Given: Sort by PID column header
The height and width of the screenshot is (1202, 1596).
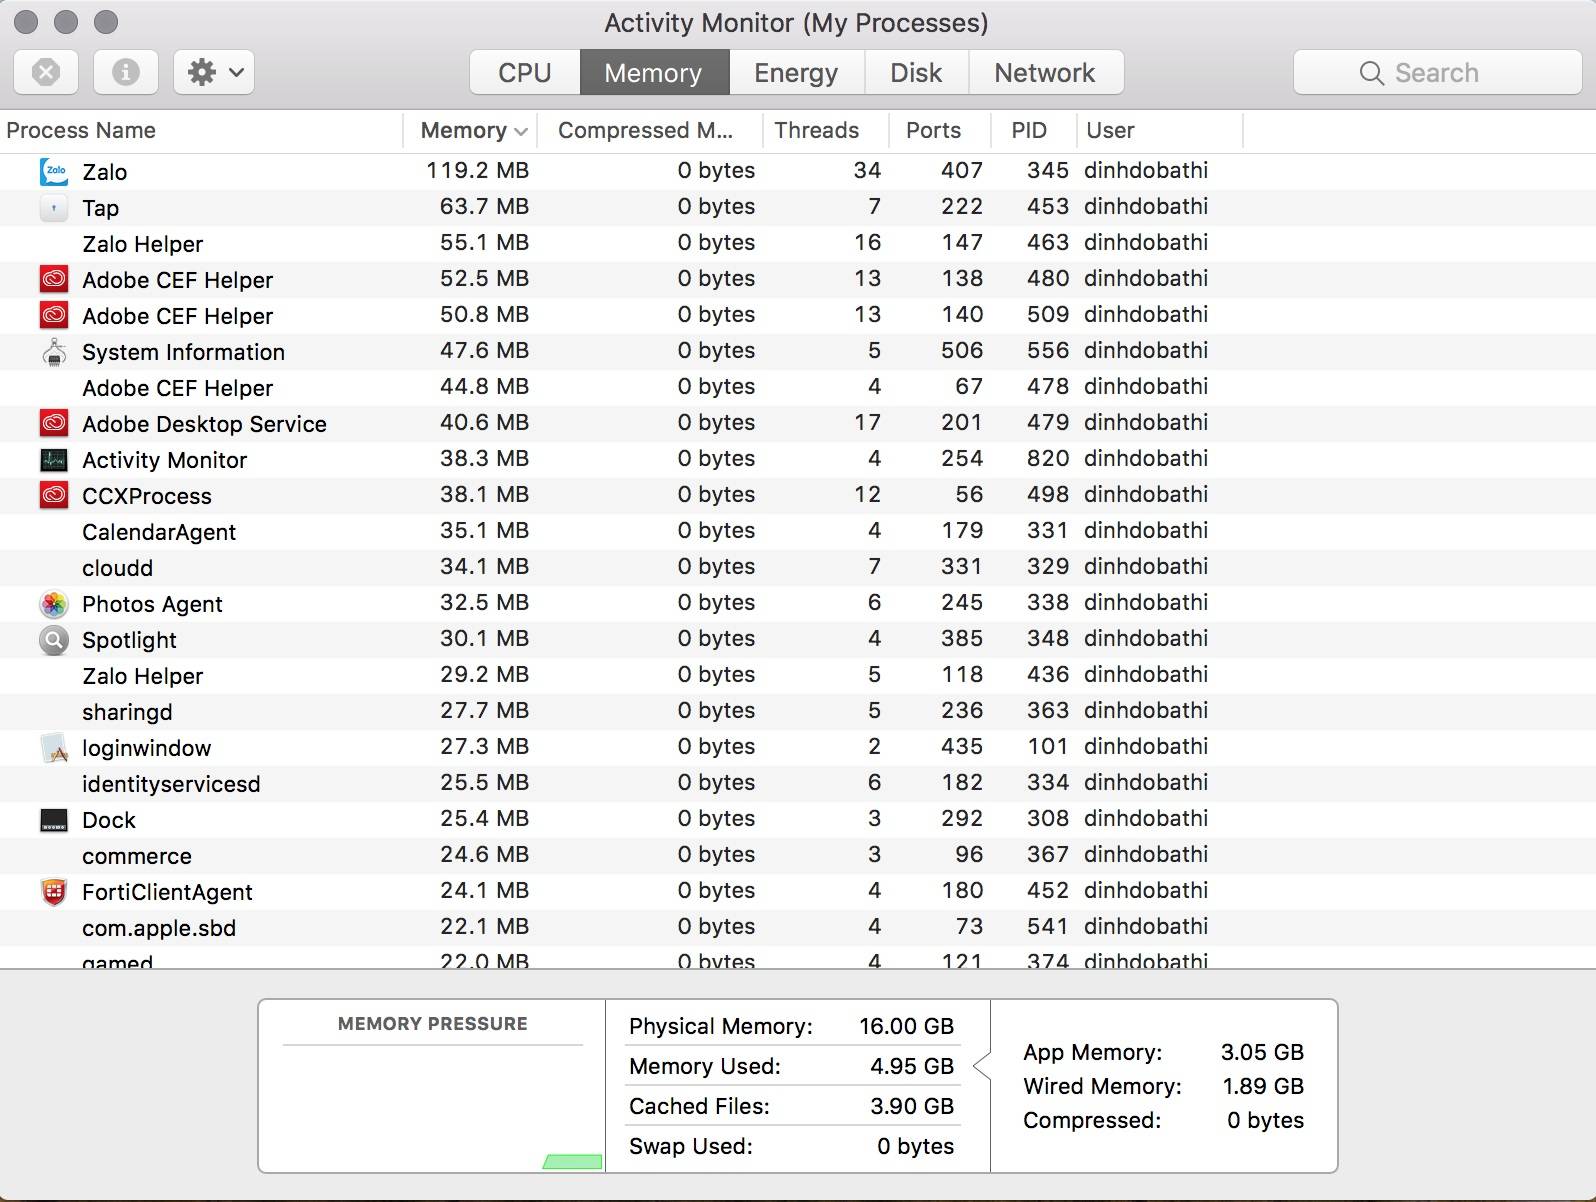Looking at the screenshot, I should pos(1033,130).
